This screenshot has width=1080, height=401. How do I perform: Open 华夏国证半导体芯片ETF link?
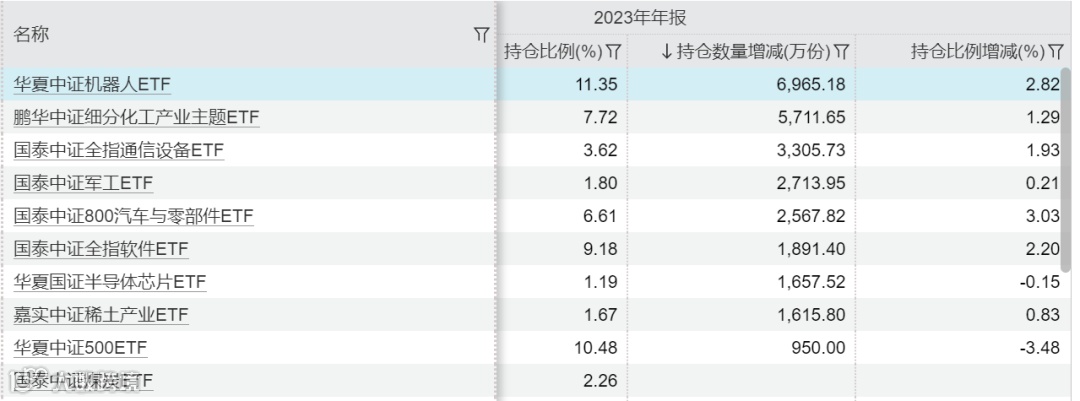coord(110,282)
